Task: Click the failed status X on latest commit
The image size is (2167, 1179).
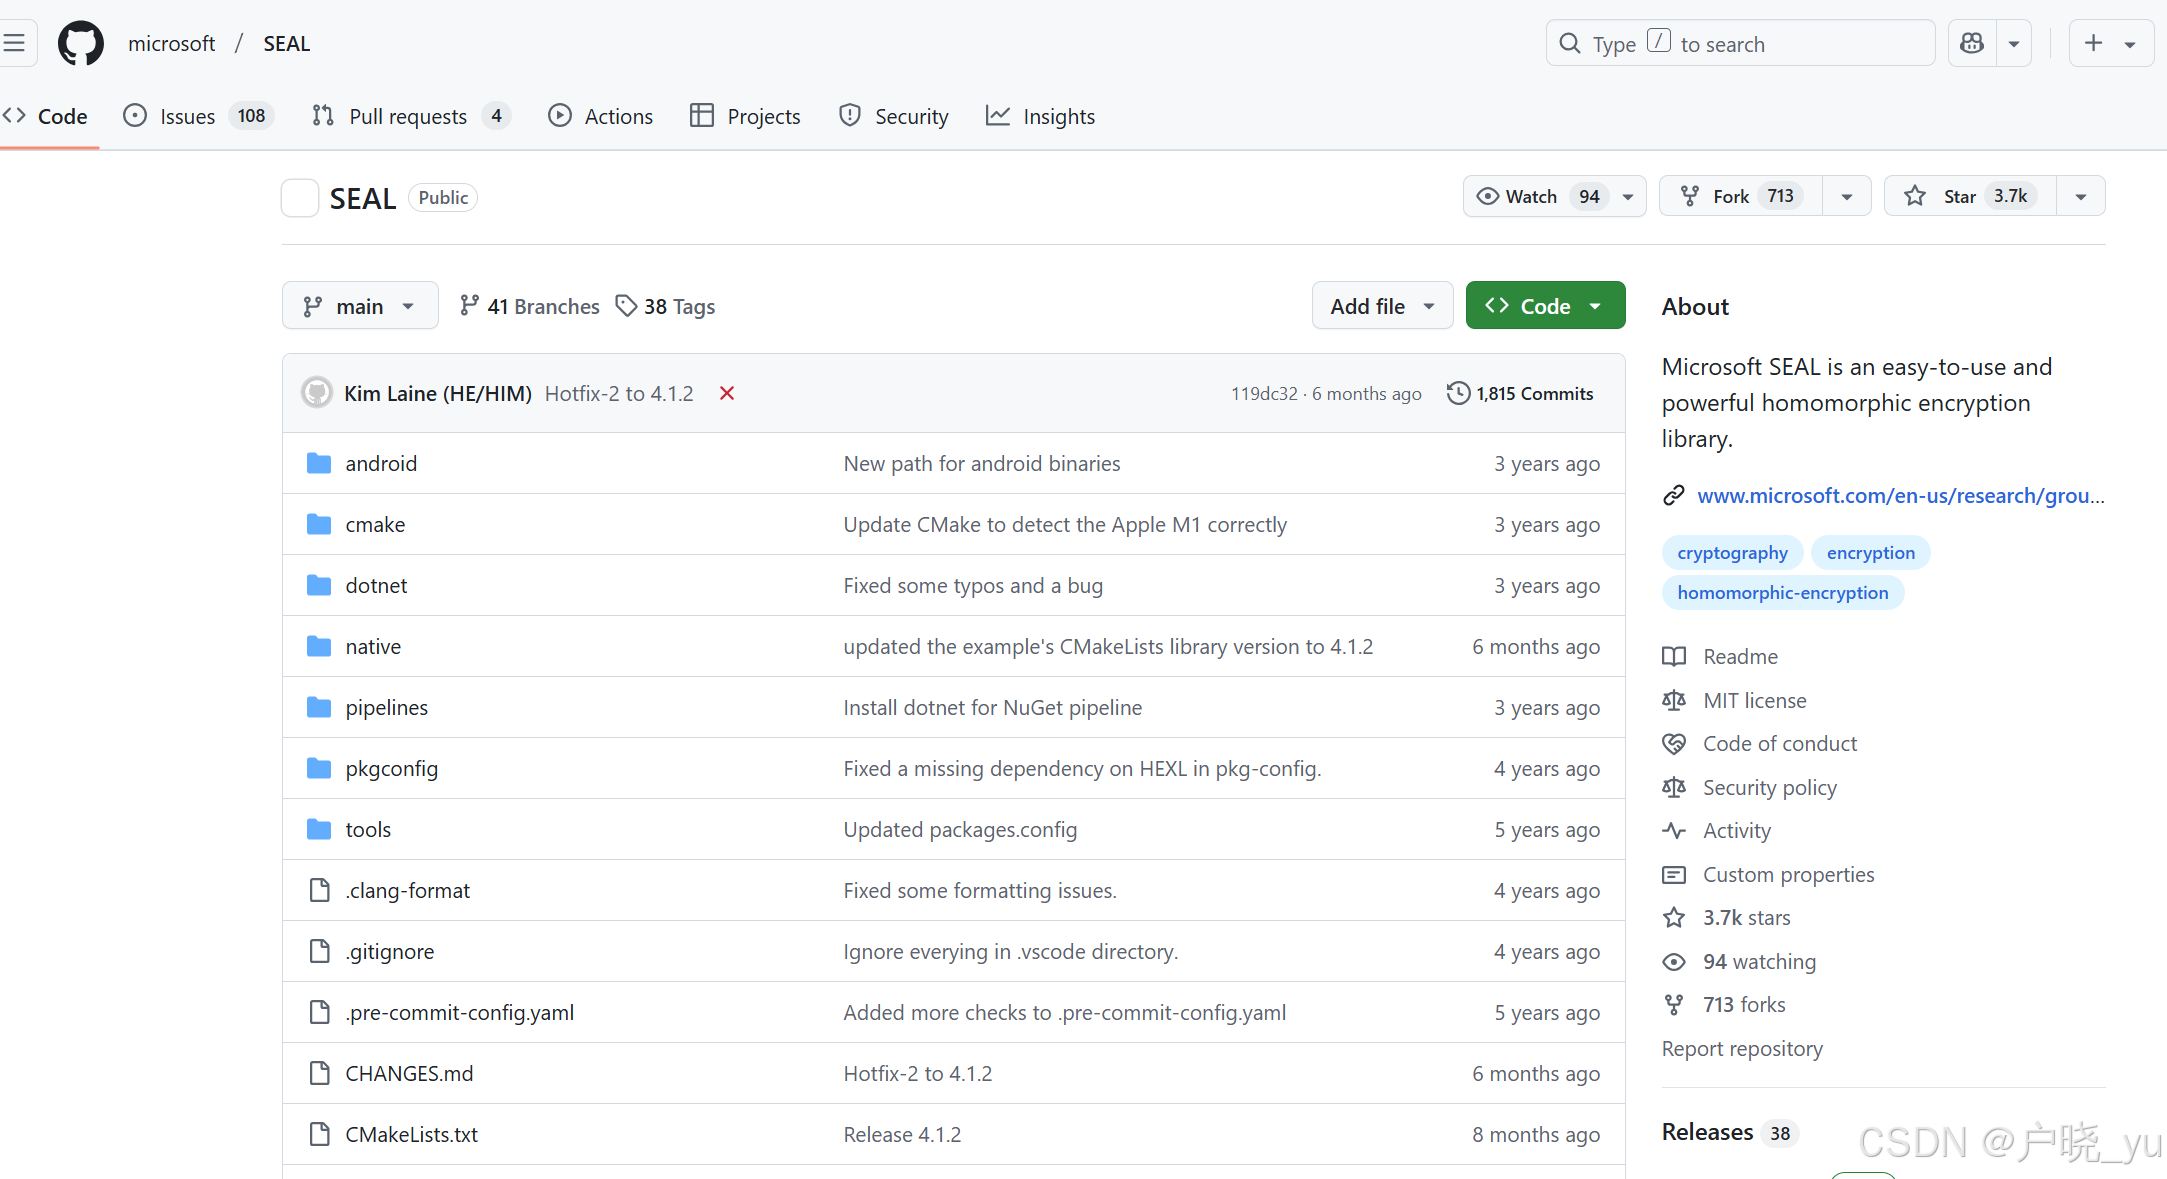Action: tap(727, 393)
